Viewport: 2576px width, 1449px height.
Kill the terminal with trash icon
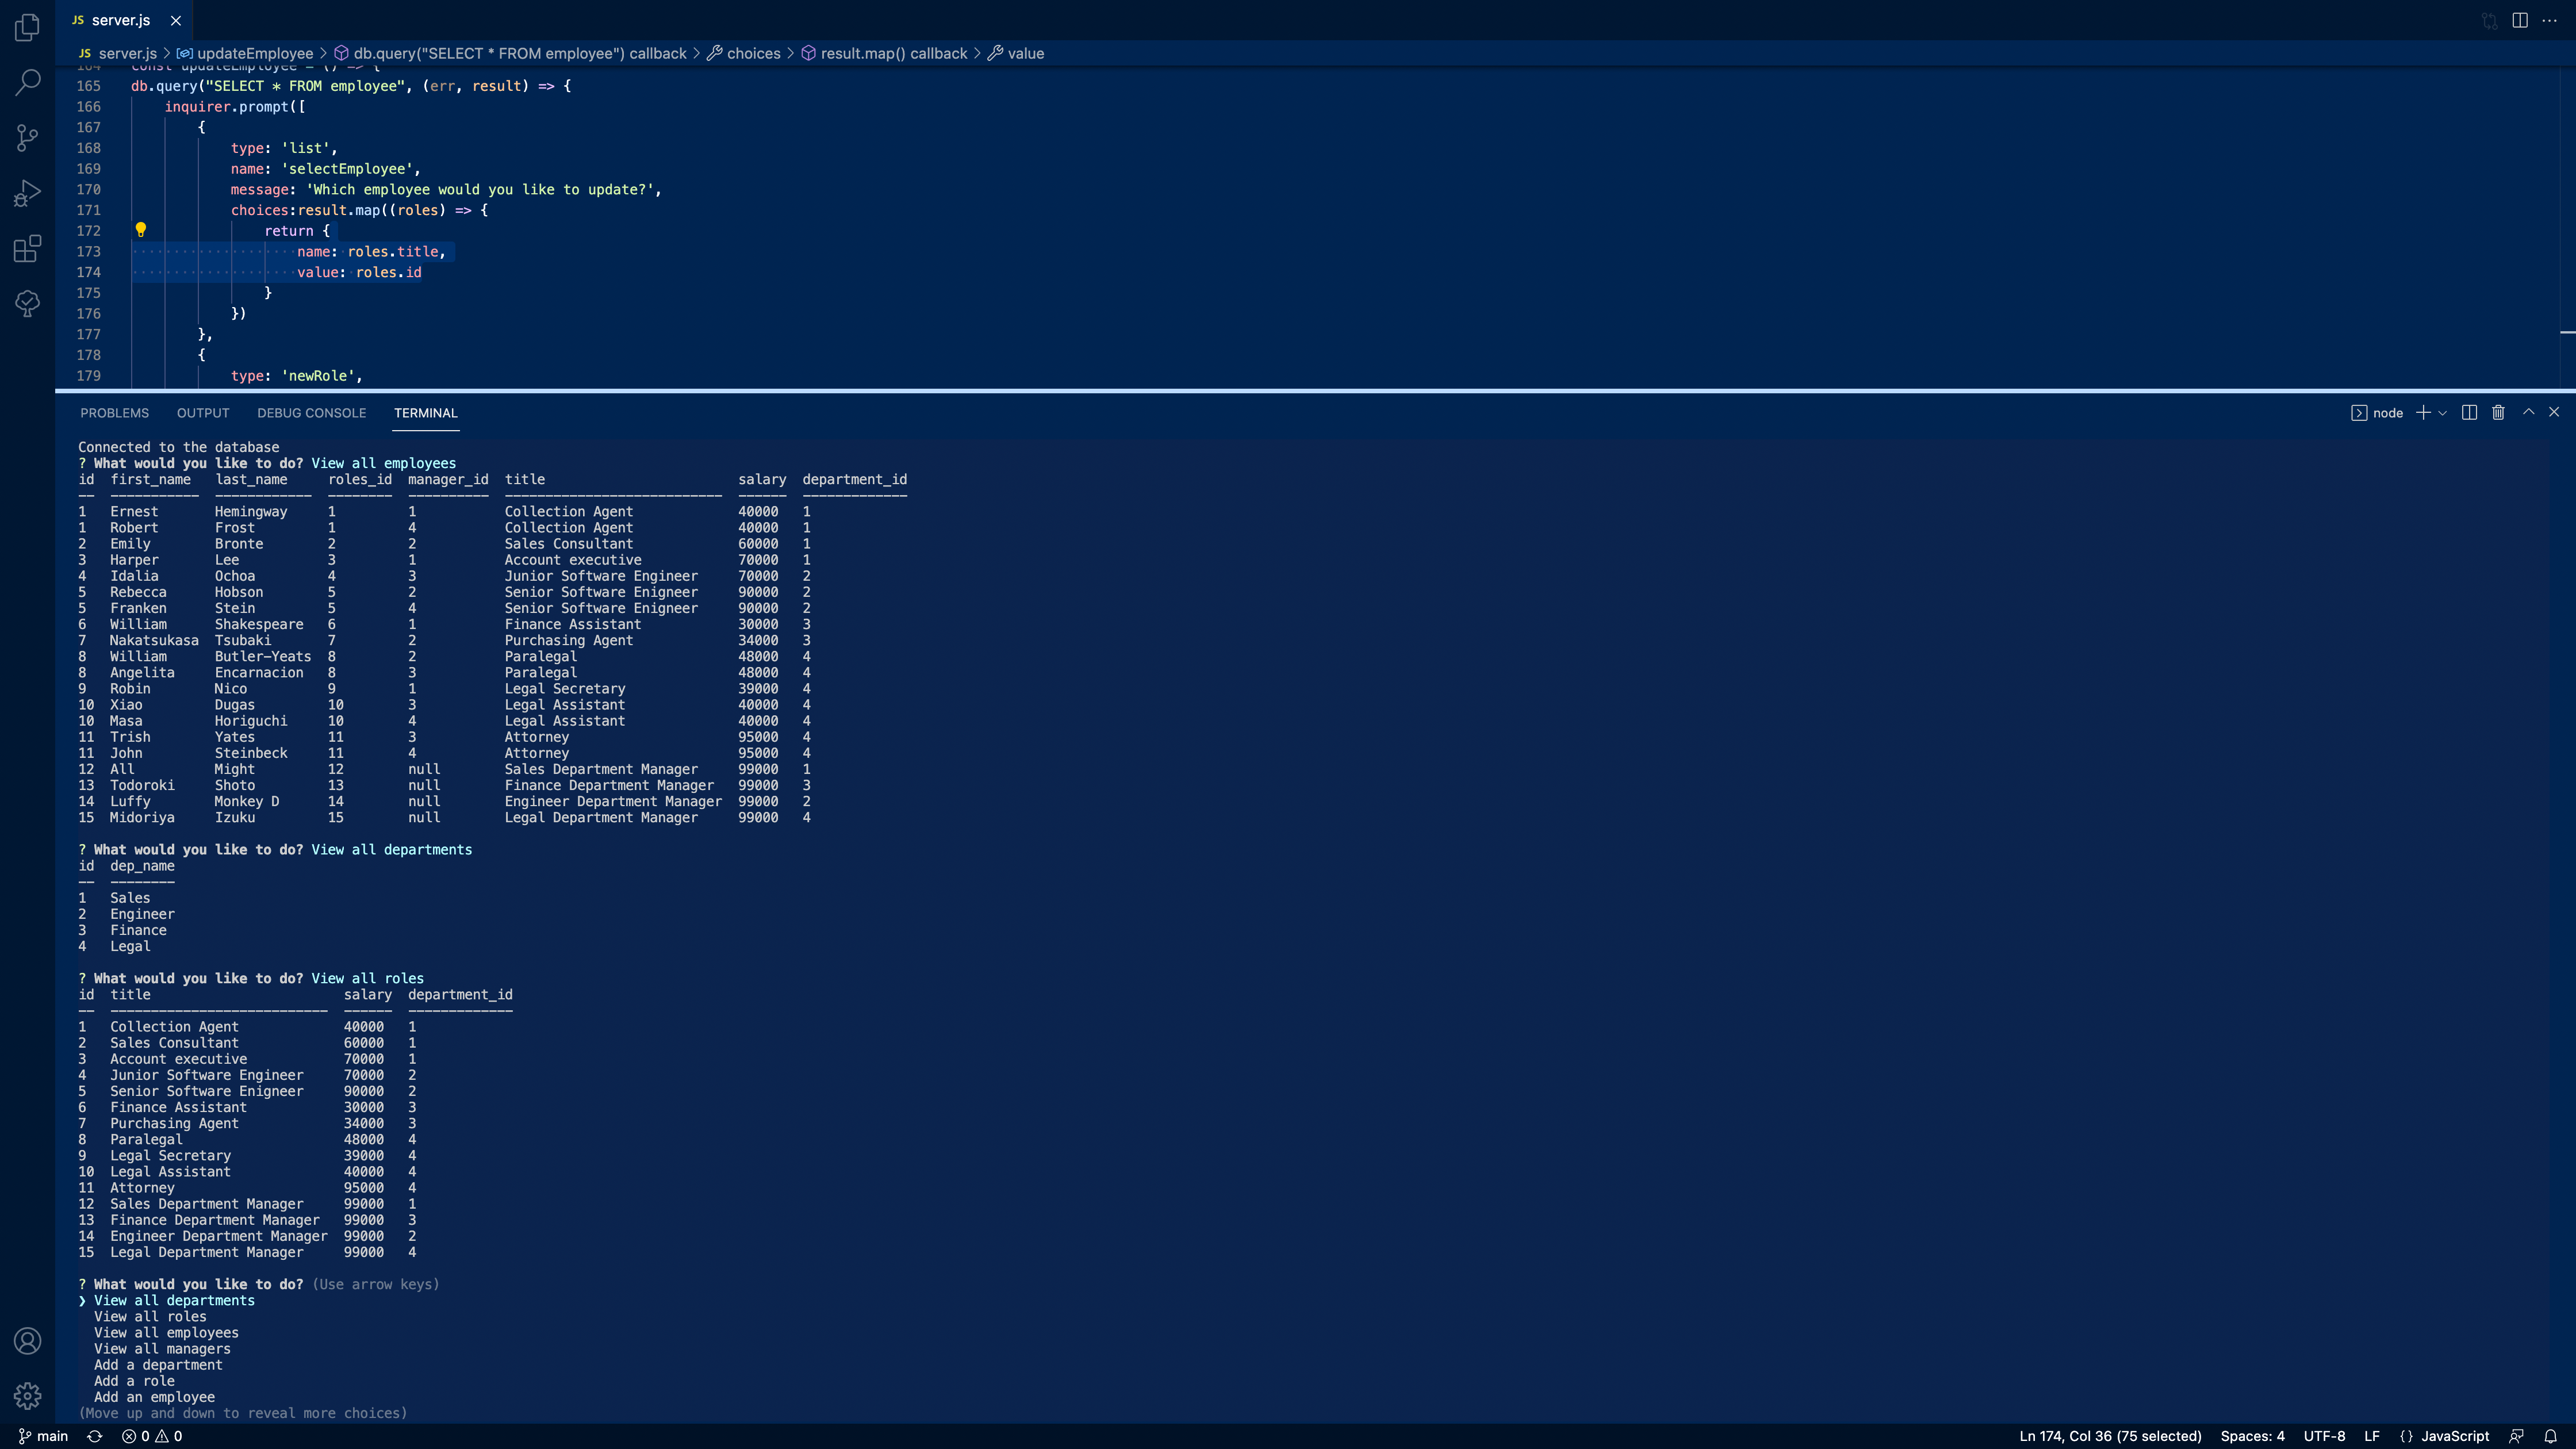[x=2498, y=413]
